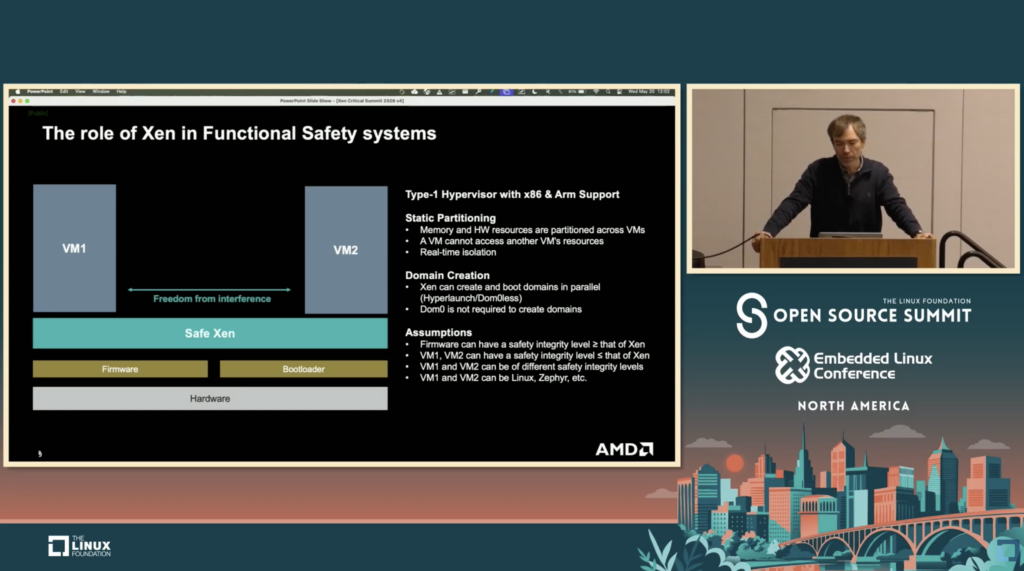1024x571 pixels.
Task: Open the PowerPoint menu in menu bar
Action: pos(40,91)
